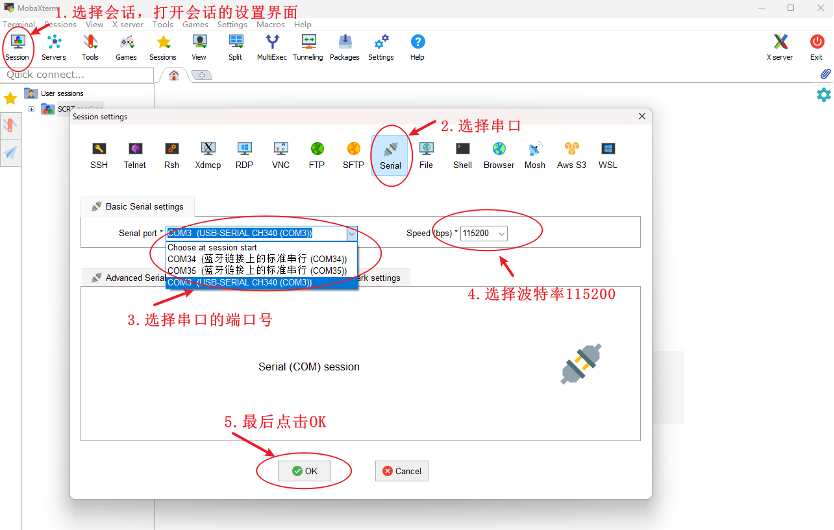Select SFTP session type
The height and width of the screenshot is (530, 834).
(x=353, y=155)
